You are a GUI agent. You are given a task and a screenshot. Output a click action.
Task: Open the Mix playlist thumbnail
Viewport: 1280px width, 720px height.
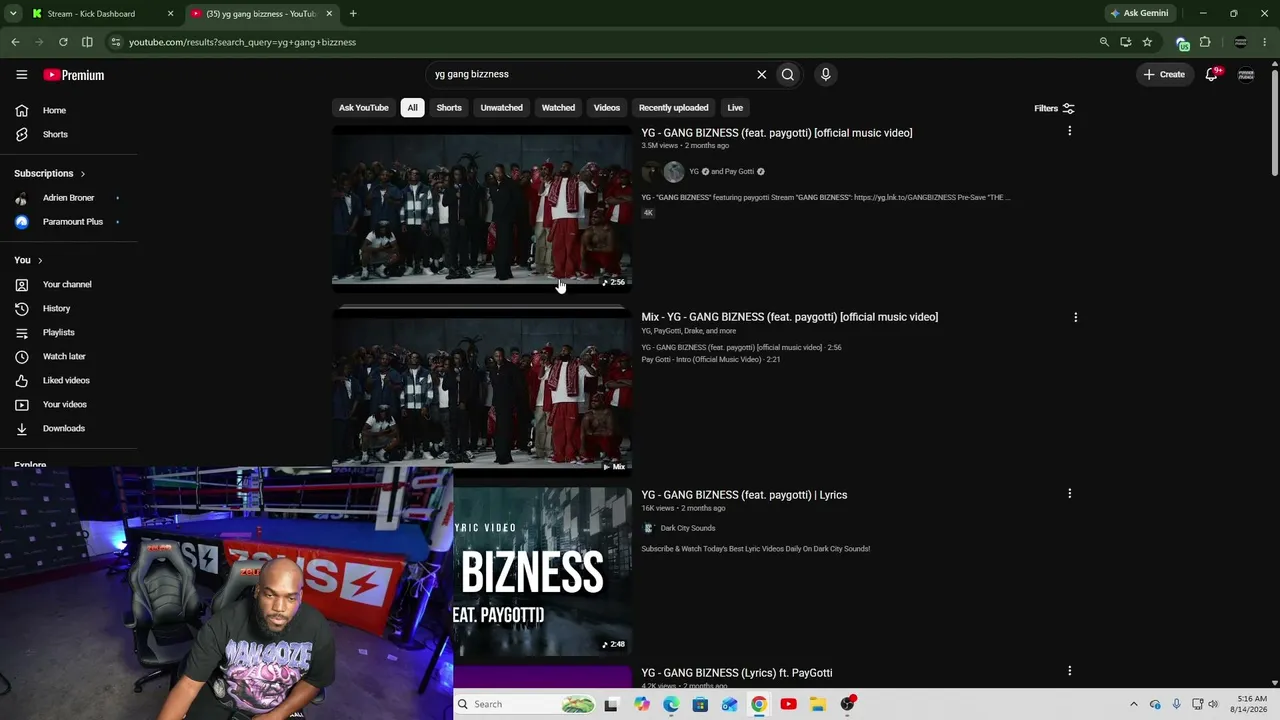482,390
